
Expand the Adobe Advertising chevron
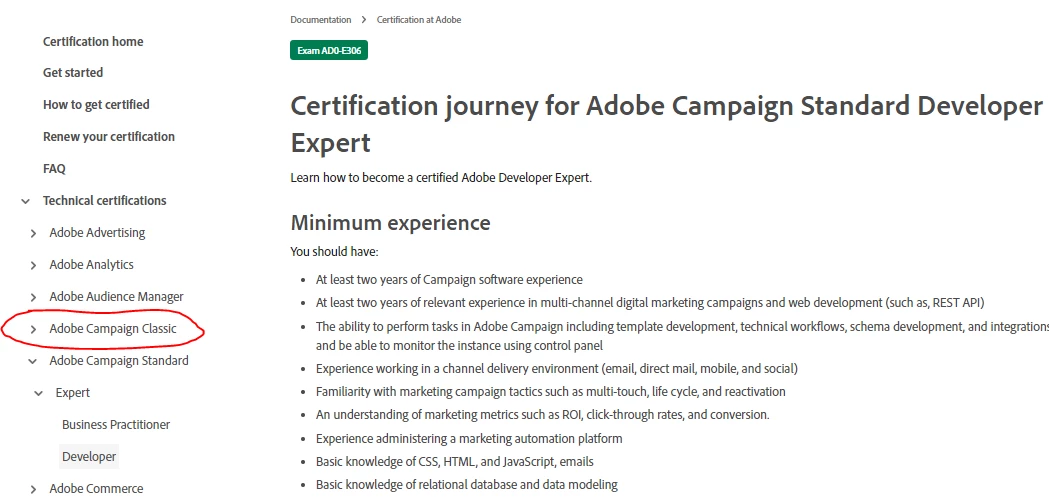tap(33, 234)
